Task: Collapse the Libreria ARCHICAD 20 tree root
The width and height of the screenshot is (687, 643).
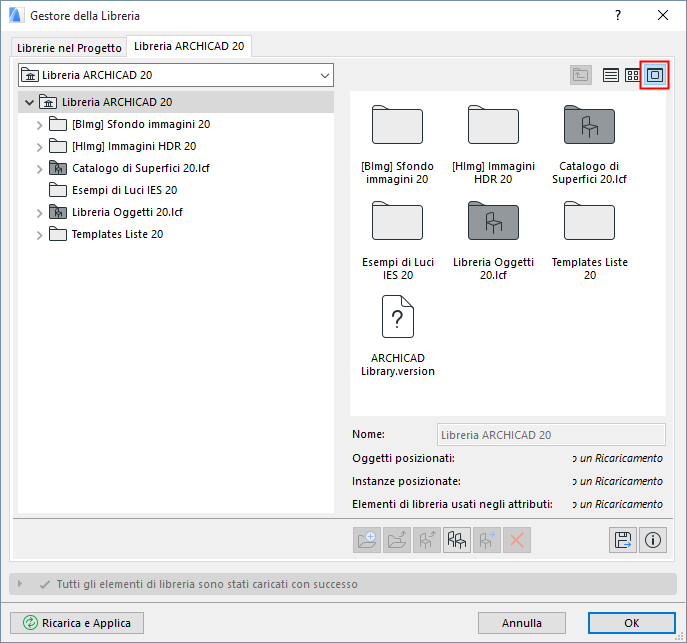Action: pos(29,102)
